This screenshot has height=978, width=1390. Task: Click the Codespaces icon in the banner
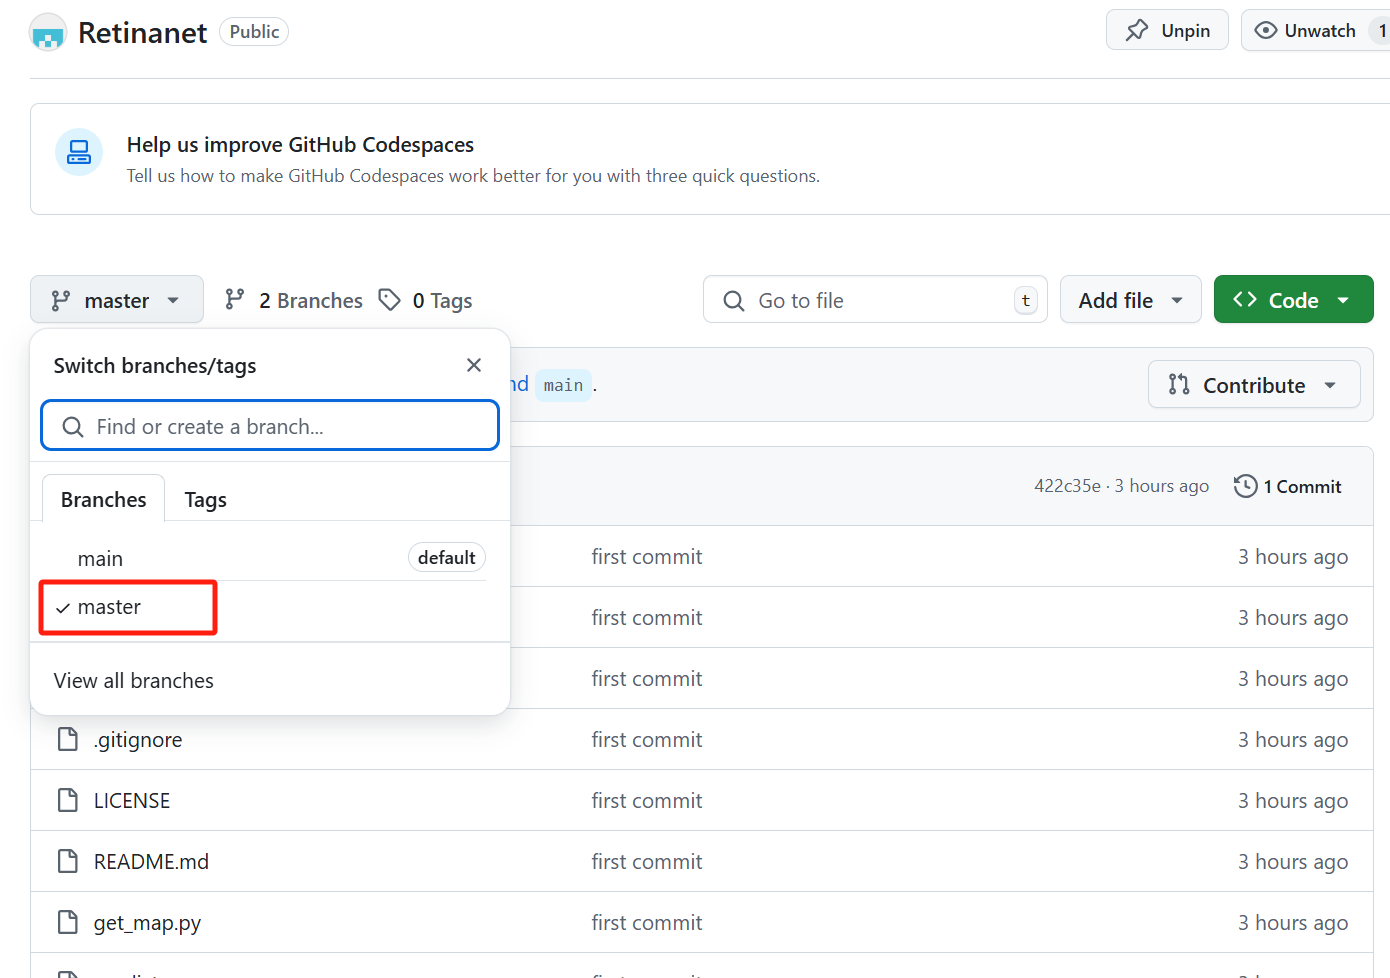click(x=79, y=152)
